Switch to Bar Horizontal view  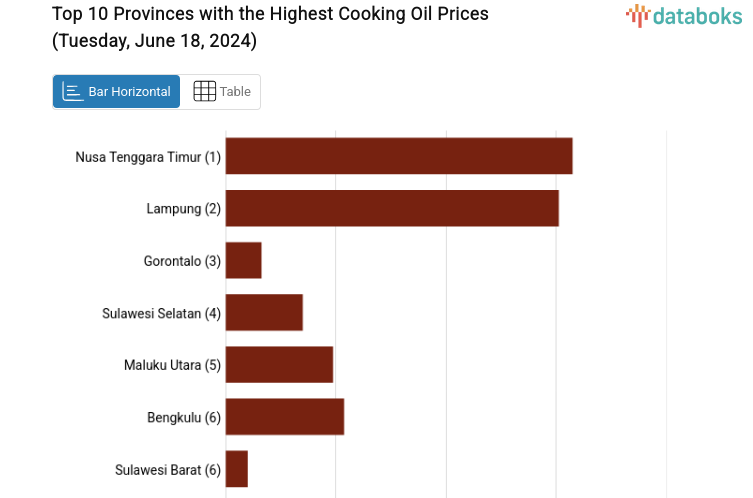[117, 92]
